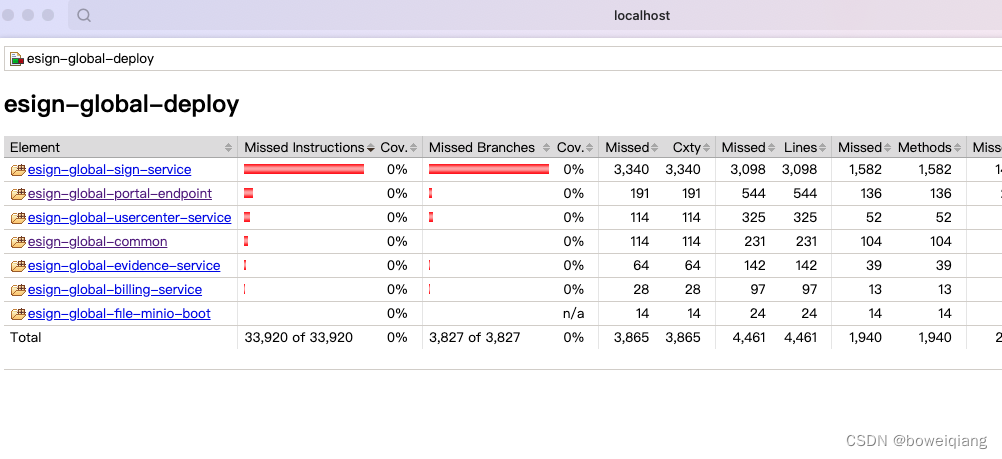Click sign-service missed branches red bar
This screenshot has width=1002, height=459.
pyautogui.click(x=489, y=169)
